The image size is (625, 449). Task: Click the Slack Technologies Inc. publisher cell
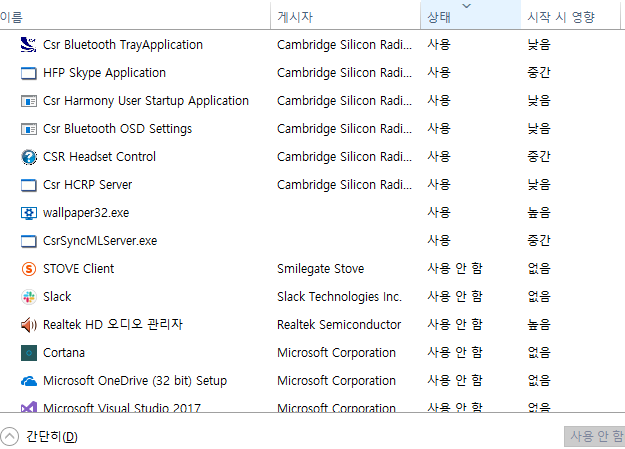[339, 297]
